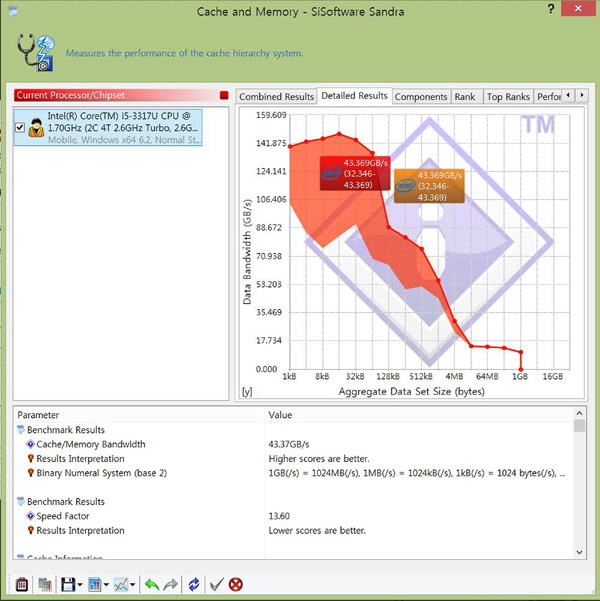The image size is (600, 601).
Task: Open the bar chart icon dropdown arrow
Action: [106, 585]
